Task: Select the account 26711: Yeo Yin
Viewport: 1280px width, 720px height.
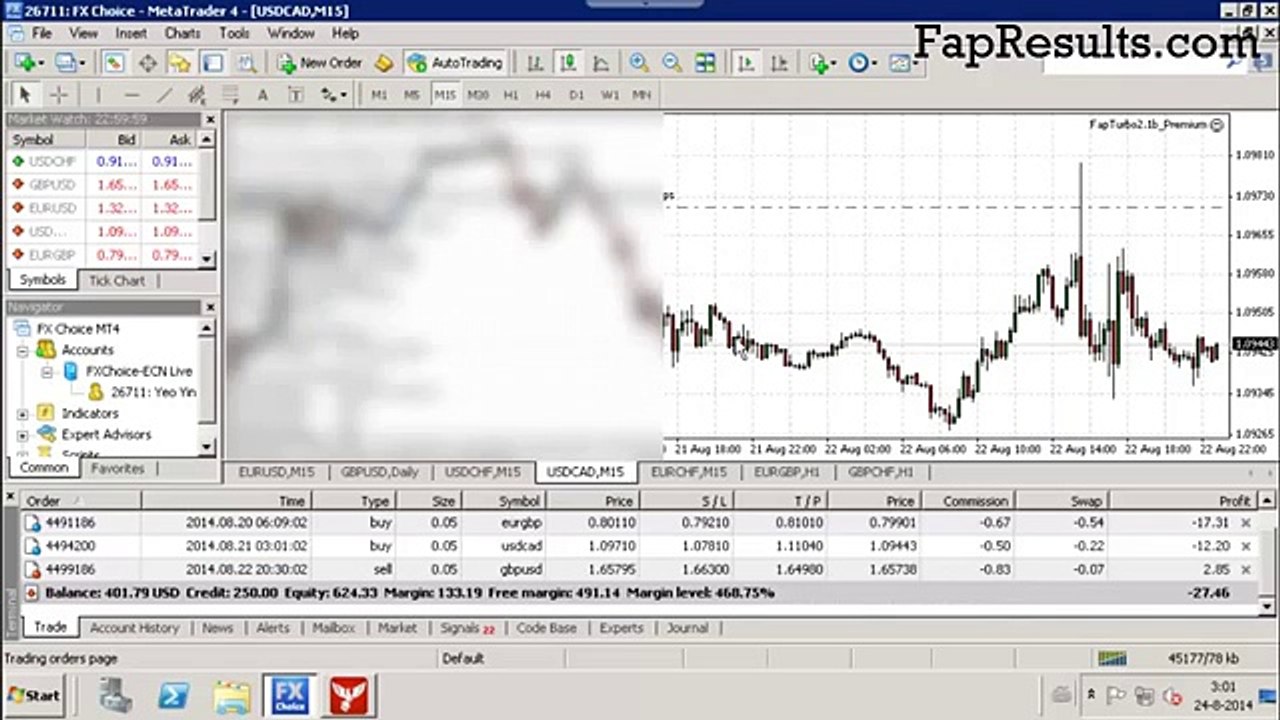Action: [x=153, y=392]
